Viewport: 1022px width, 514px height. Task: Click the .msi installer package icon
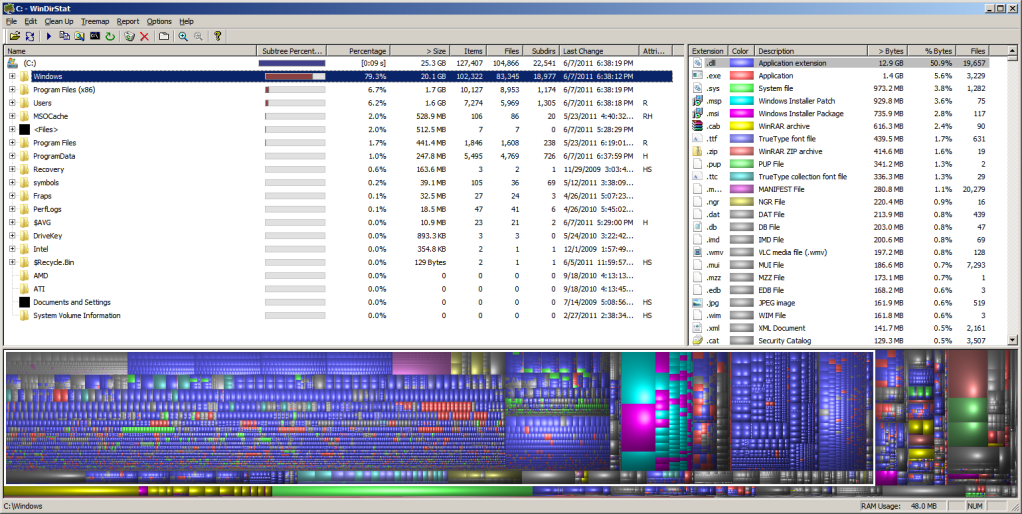coord(697,113)
